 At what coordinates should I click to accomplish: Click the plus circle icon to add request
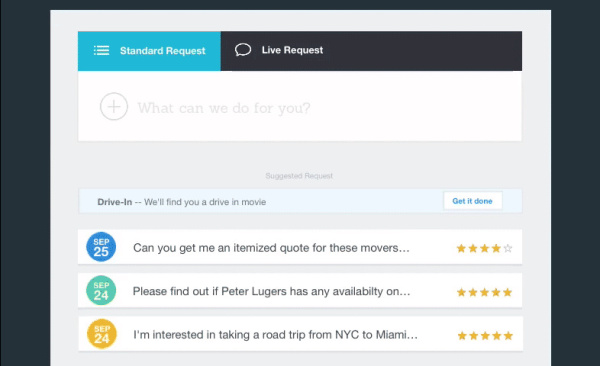pos(114,106)
